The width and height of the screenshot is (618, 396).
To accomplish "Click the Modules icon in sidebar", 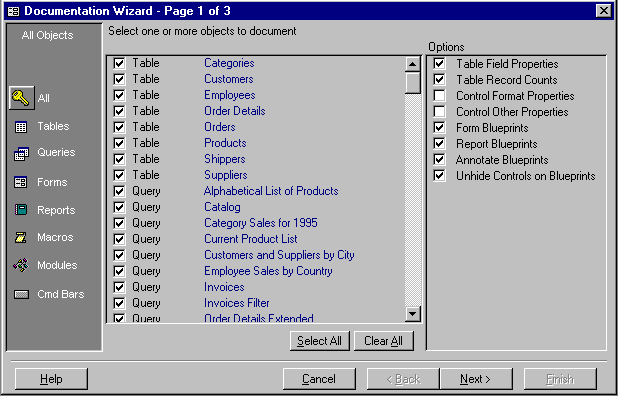I will 20,265.
